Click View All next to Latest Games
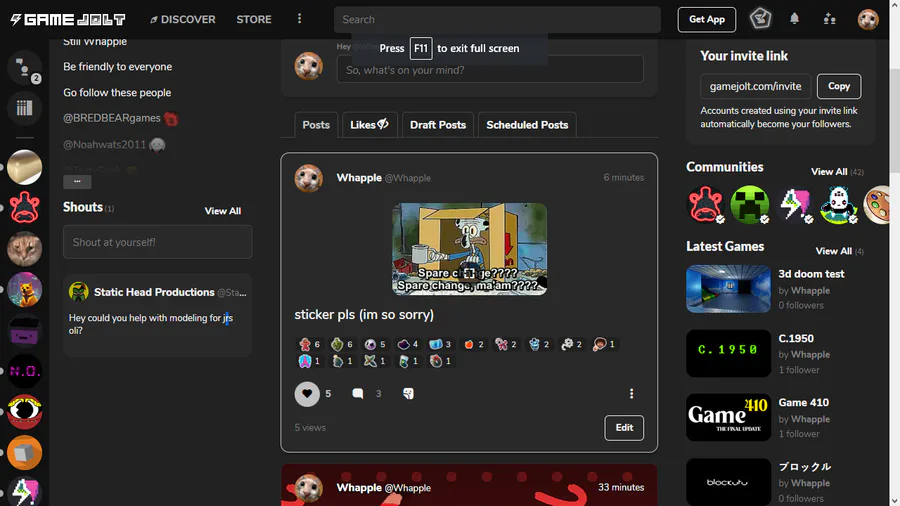900x506 pixels. tap(833, 251)
